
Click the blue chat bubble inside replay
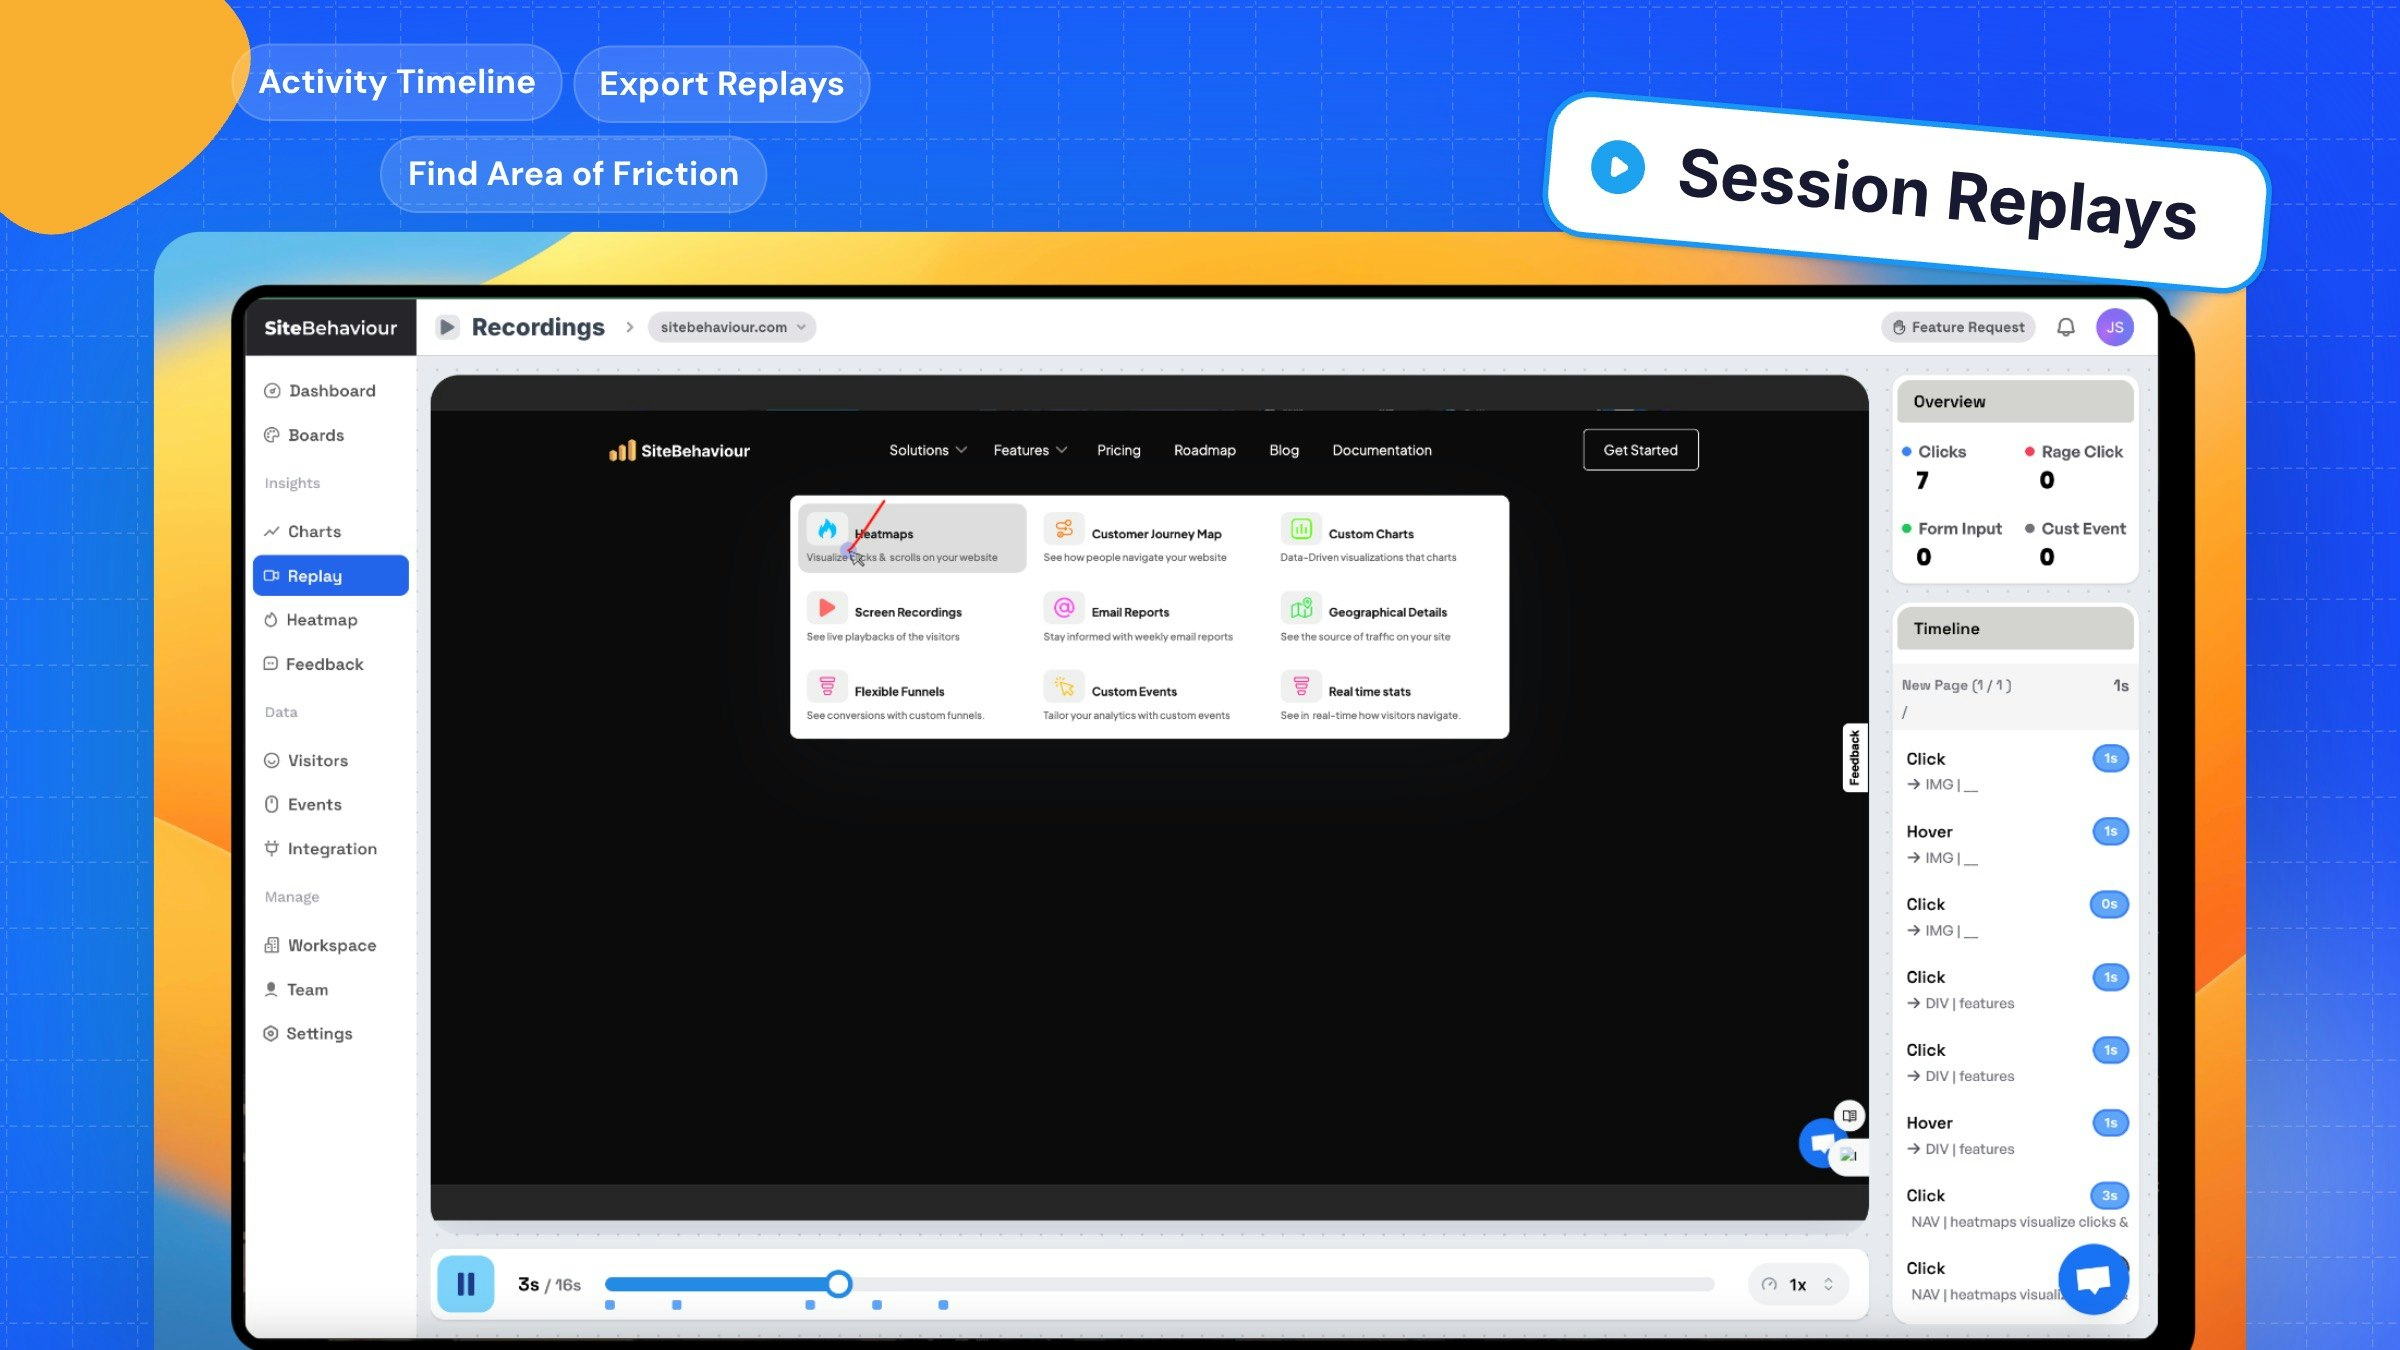coord(1820,1143)
